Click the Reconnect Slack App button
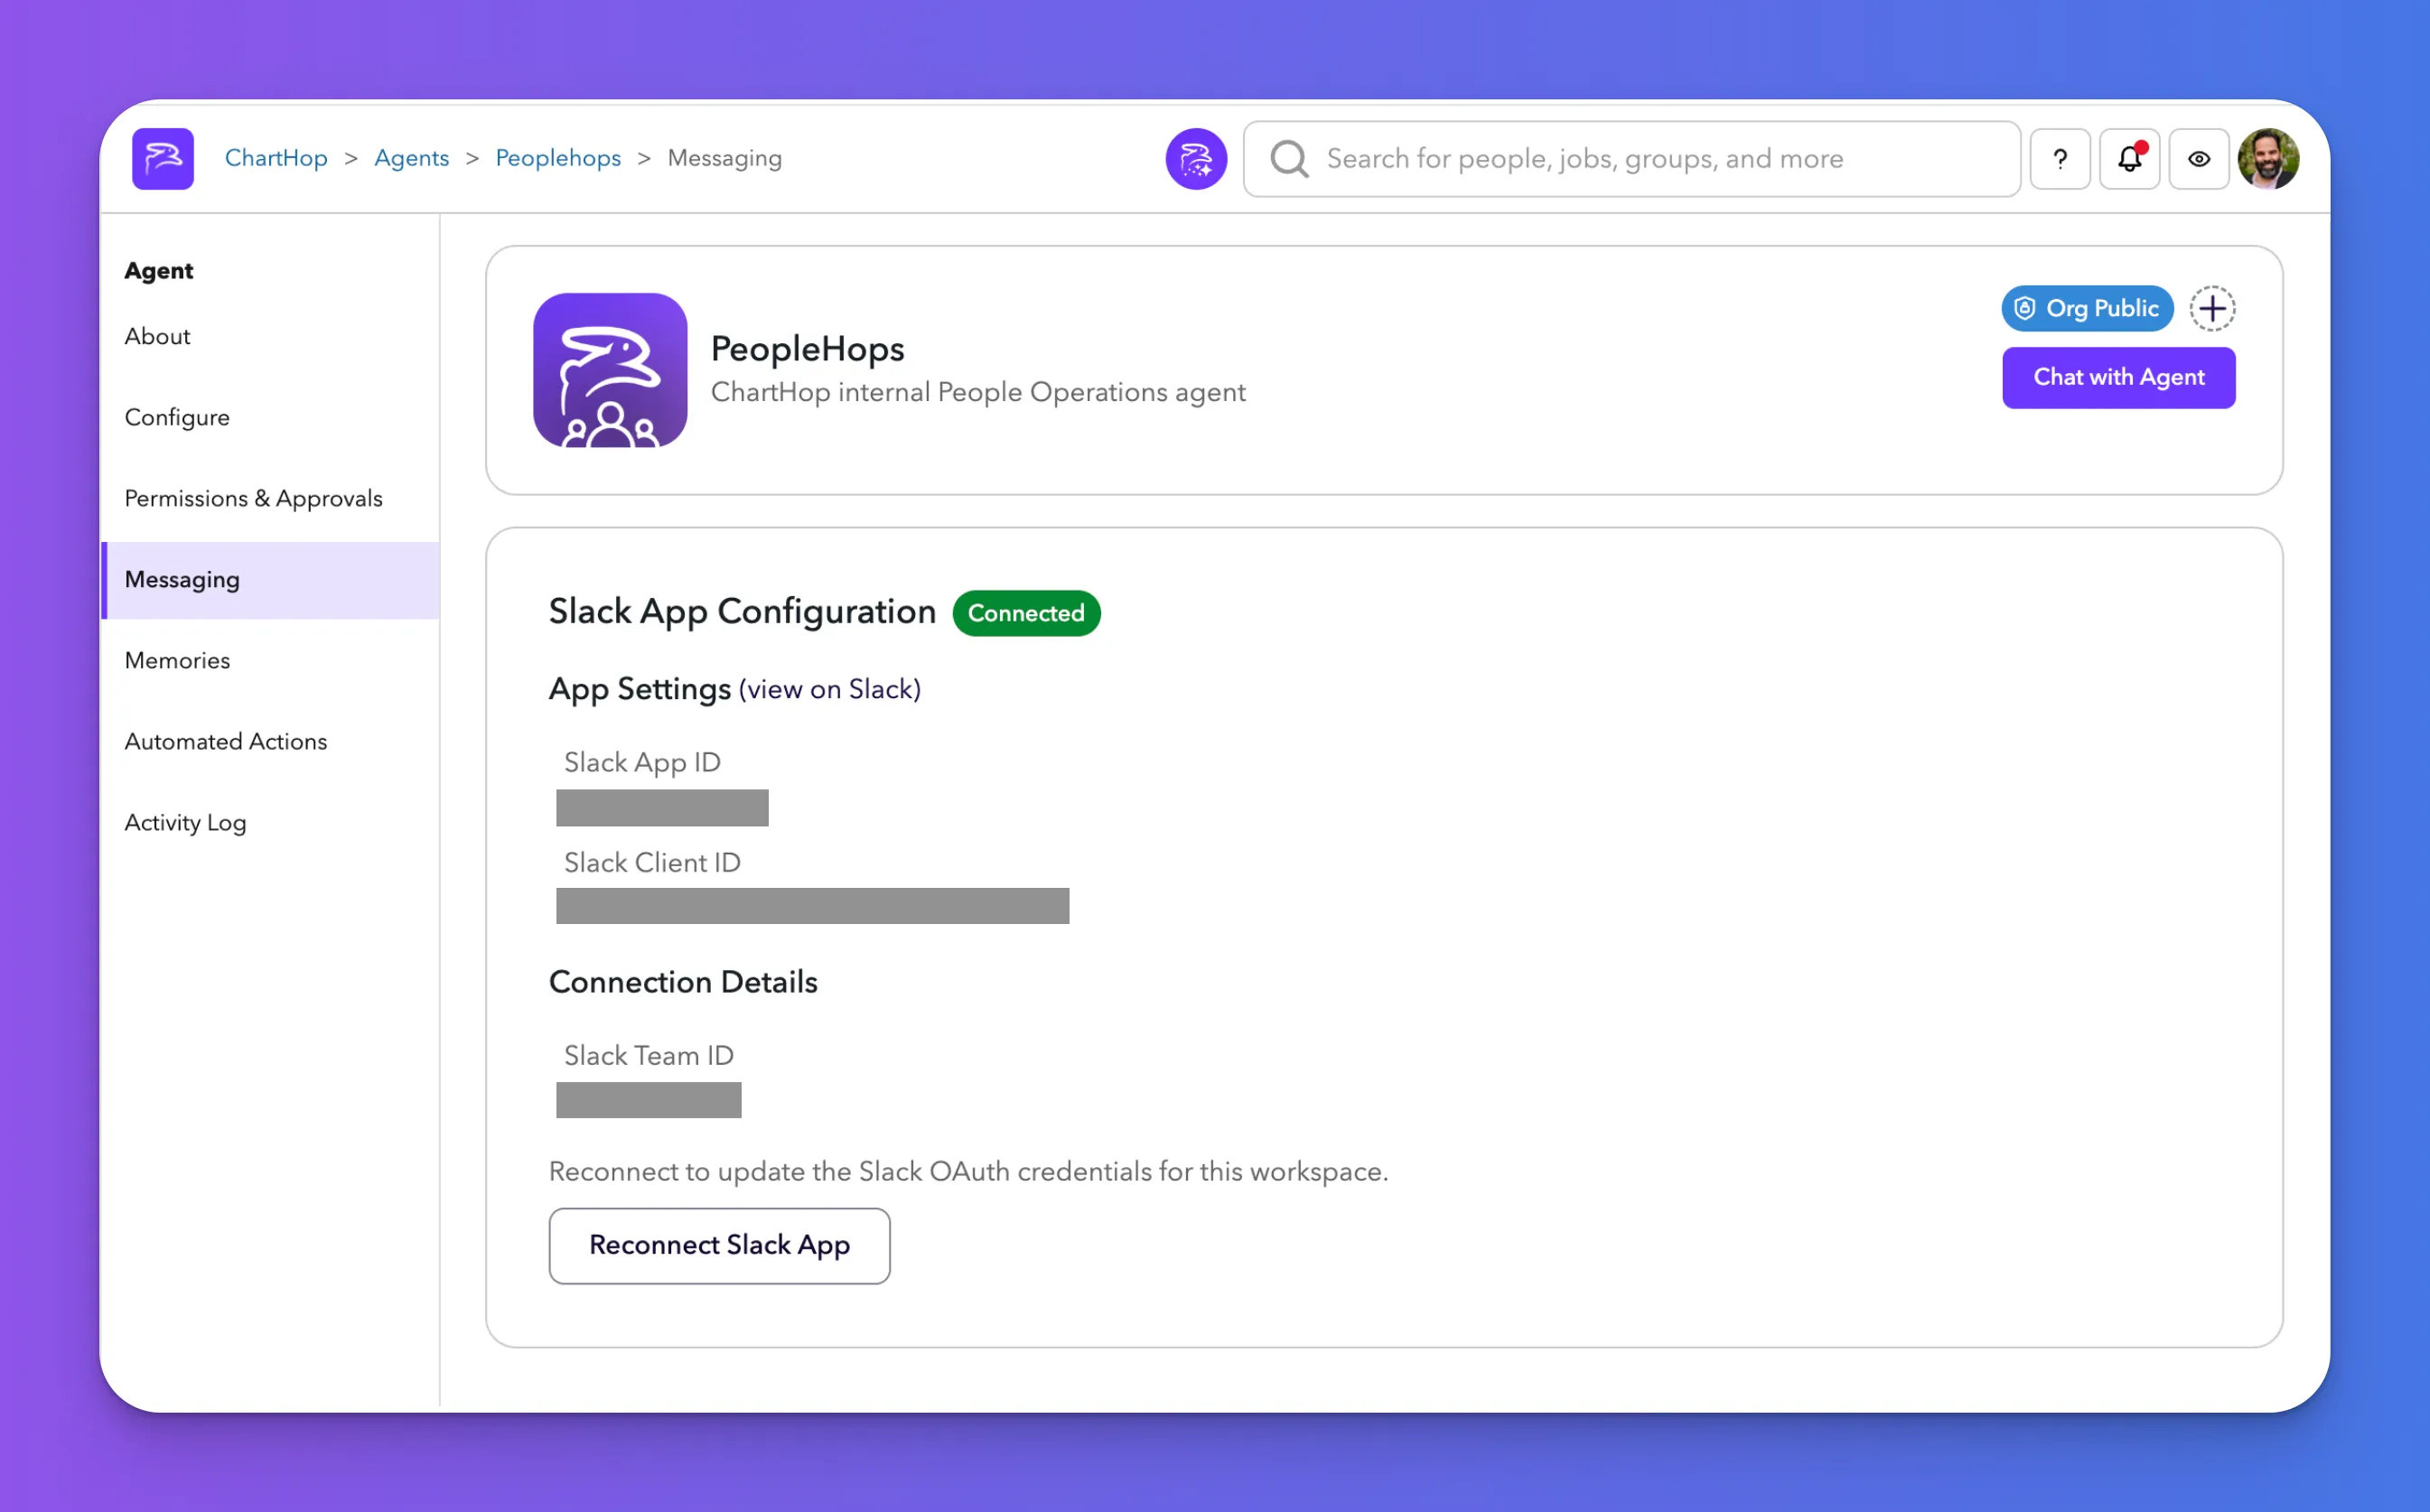 (719, 1245)
